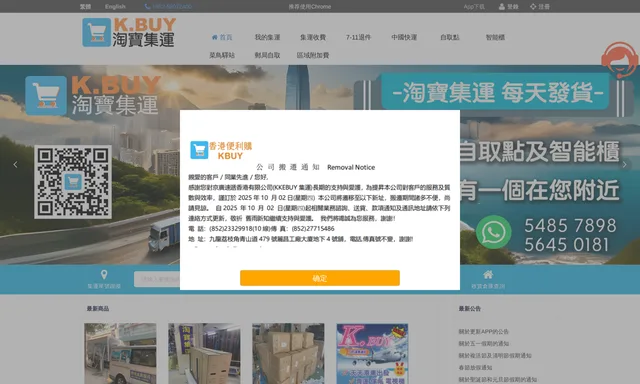Open the delivery van product thumbnail
Image resolution: width=640 pixels, height=384 pixels.
pyautogui.click(x=120, y=353)
